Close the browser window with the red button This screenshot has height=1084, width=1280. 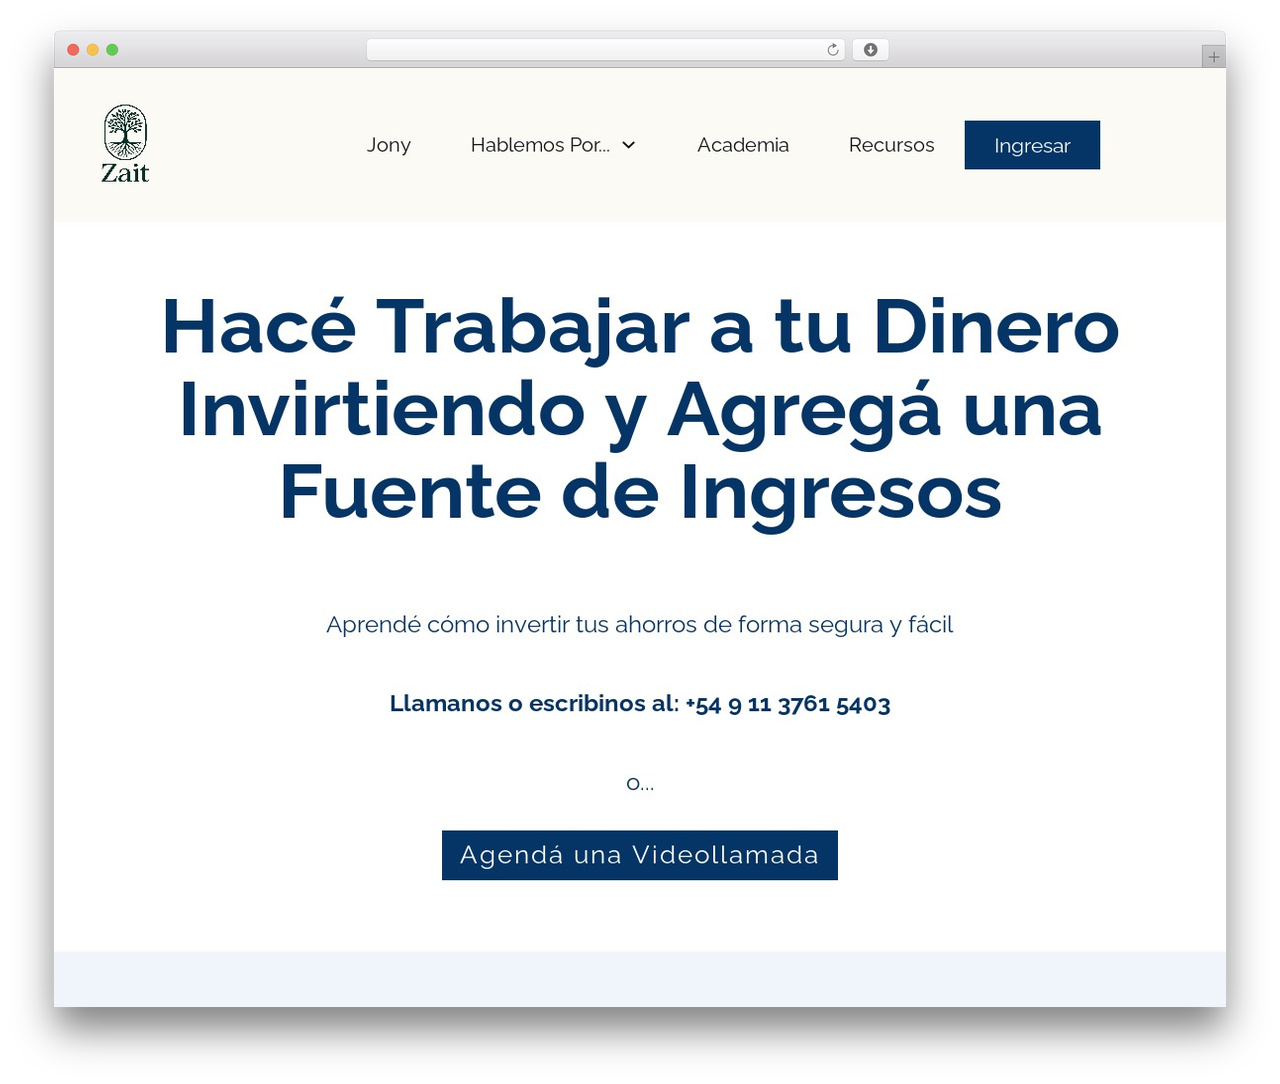pos(73,50)
